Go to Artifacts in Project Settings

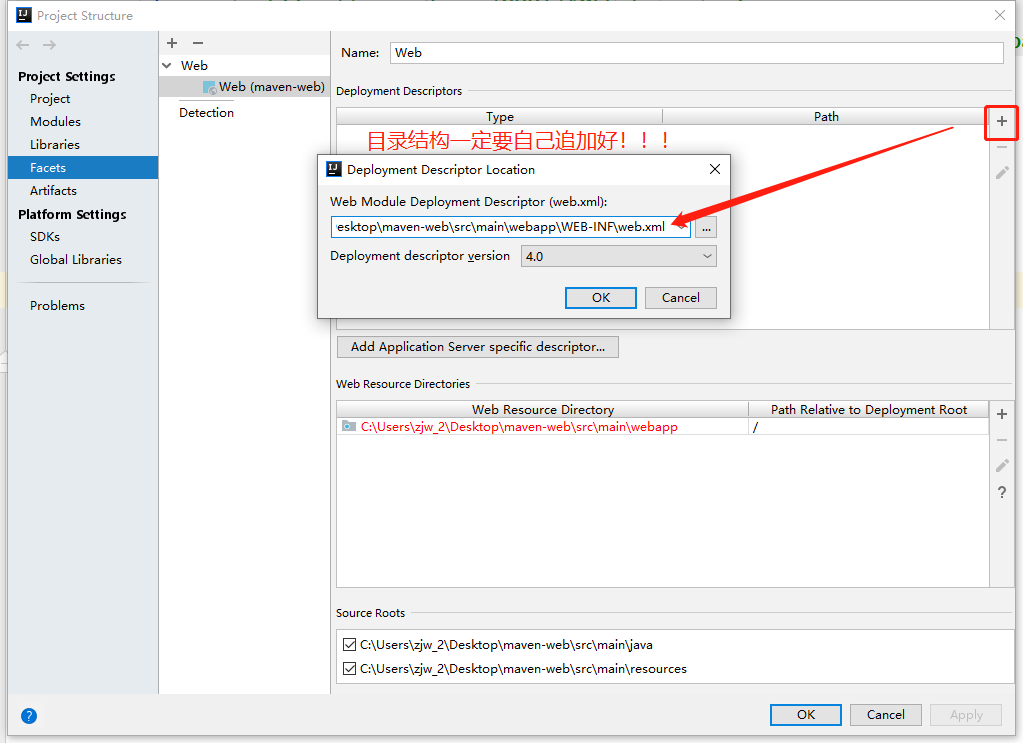pyautogui.click(x=53, y=190)
